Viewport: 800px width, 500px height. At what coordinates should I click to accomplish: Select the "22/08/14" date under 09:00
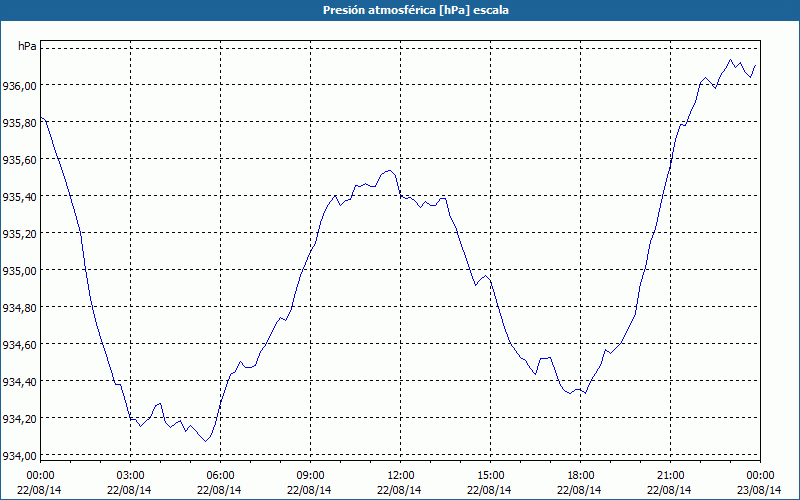pos(309,490)
